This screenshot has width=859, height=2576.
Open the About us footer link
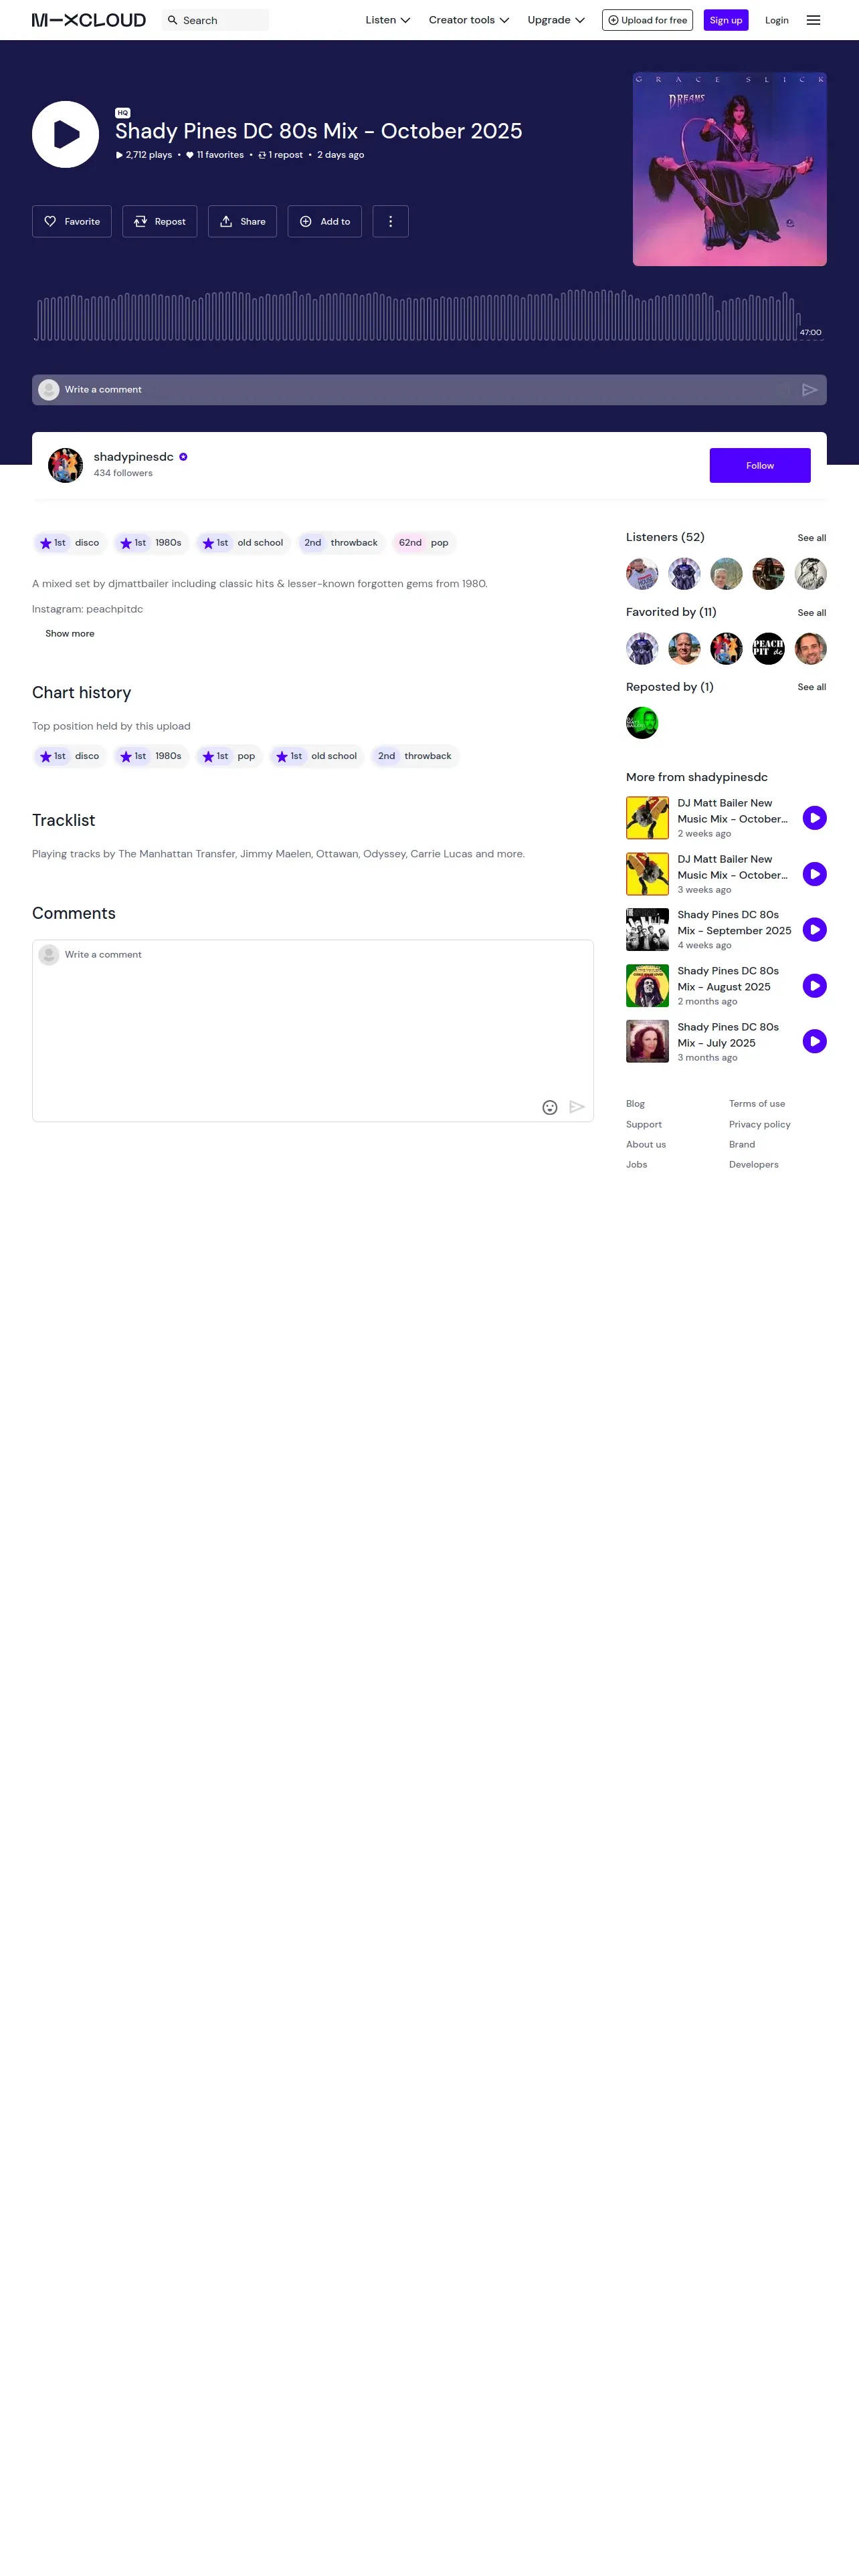pyautogui.click(x=646, y=1145)
